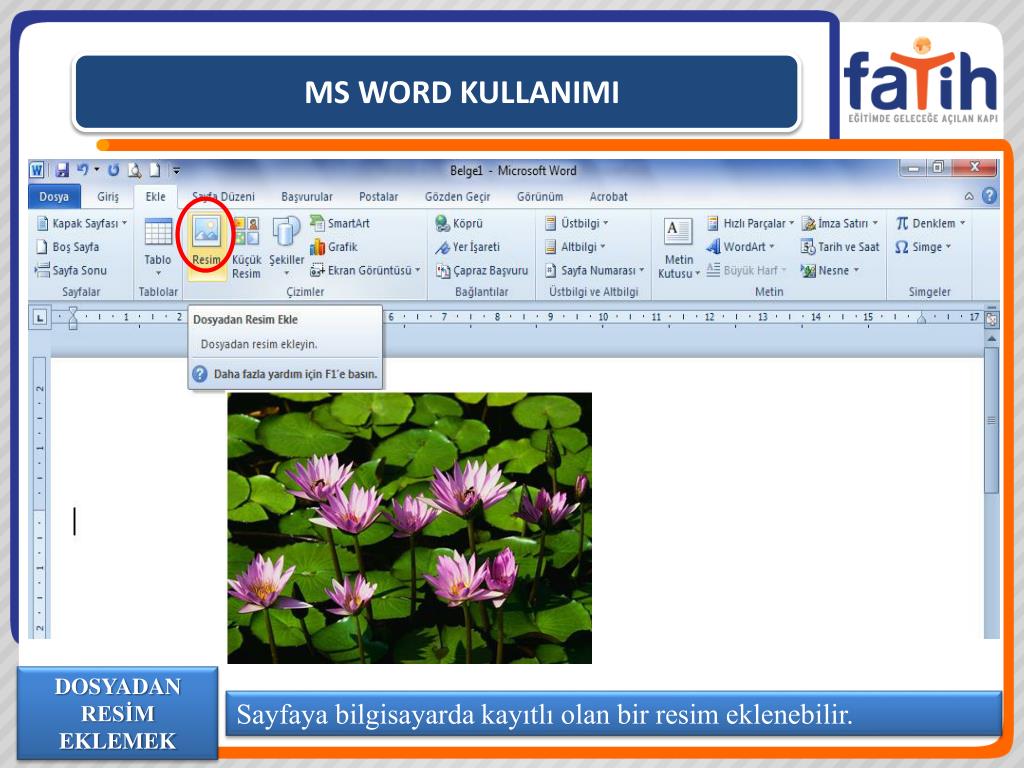Viewport: 1024px width, 768px height.
Task: Click the Köprü hyperlink icon
Action: (x=442, y=223)
